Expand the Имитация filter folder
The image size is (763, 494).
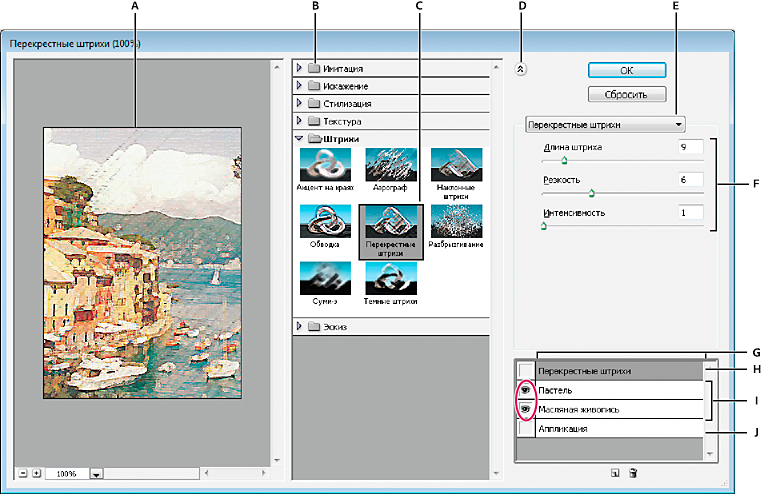coord(299,68)
